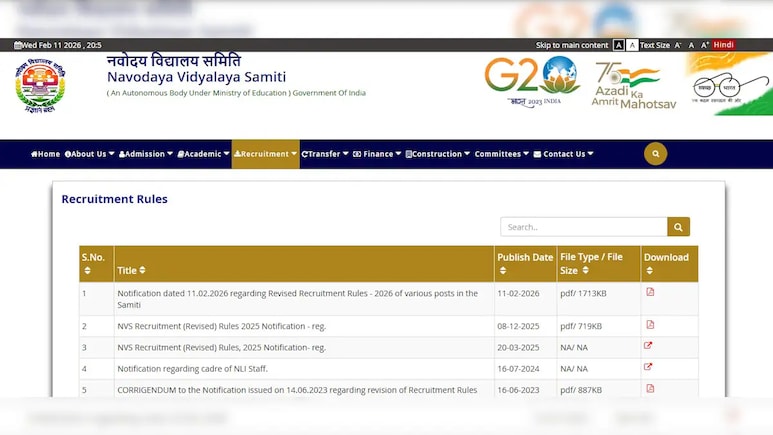Image resolution: width=773 pixels, height=435 pixels.
Task: Click the Recruitment Rules heading
Action: click(114, 199)
